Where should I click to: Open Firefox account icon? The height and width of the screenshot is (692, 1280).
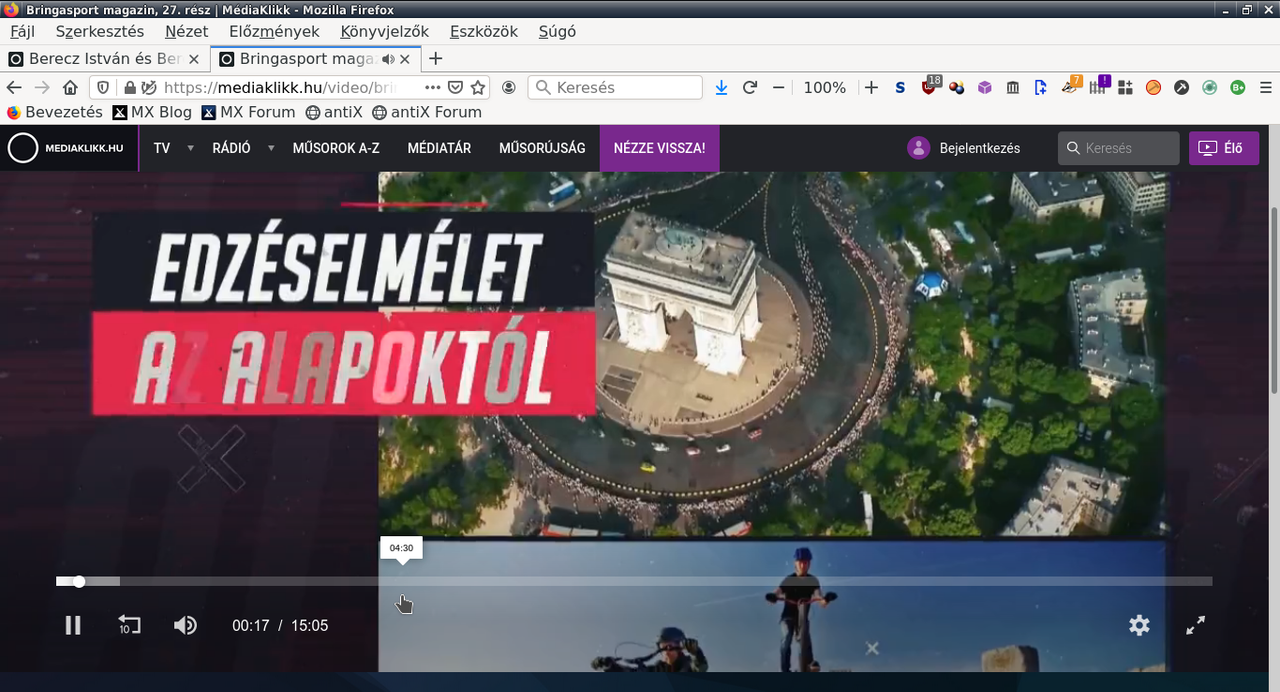coord(509,87)
